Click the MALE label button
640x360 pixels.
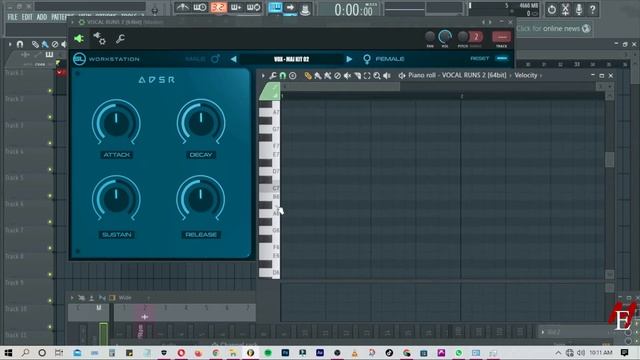[x=195, y=59]
